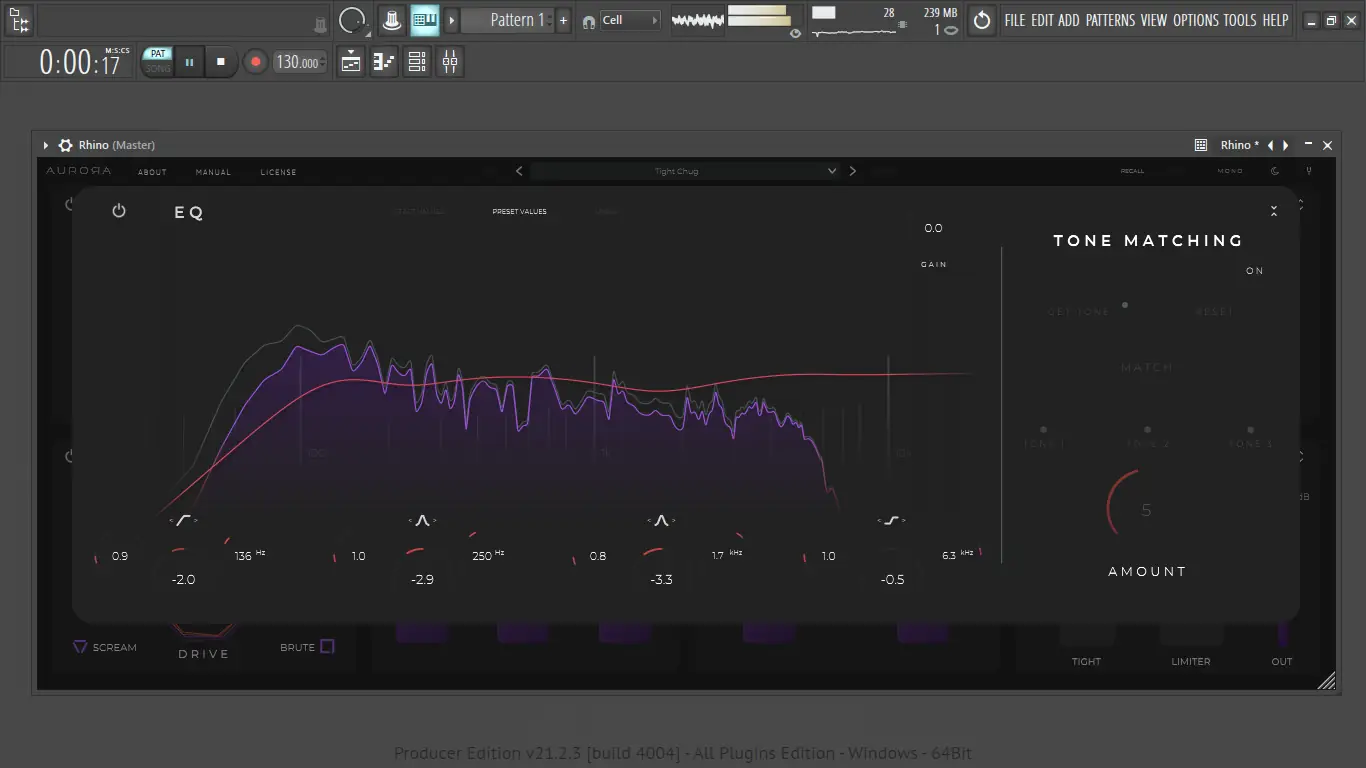
Task: Open the metronome-style knob tool button
Action: pyautogui.click(x=392, y=20)
